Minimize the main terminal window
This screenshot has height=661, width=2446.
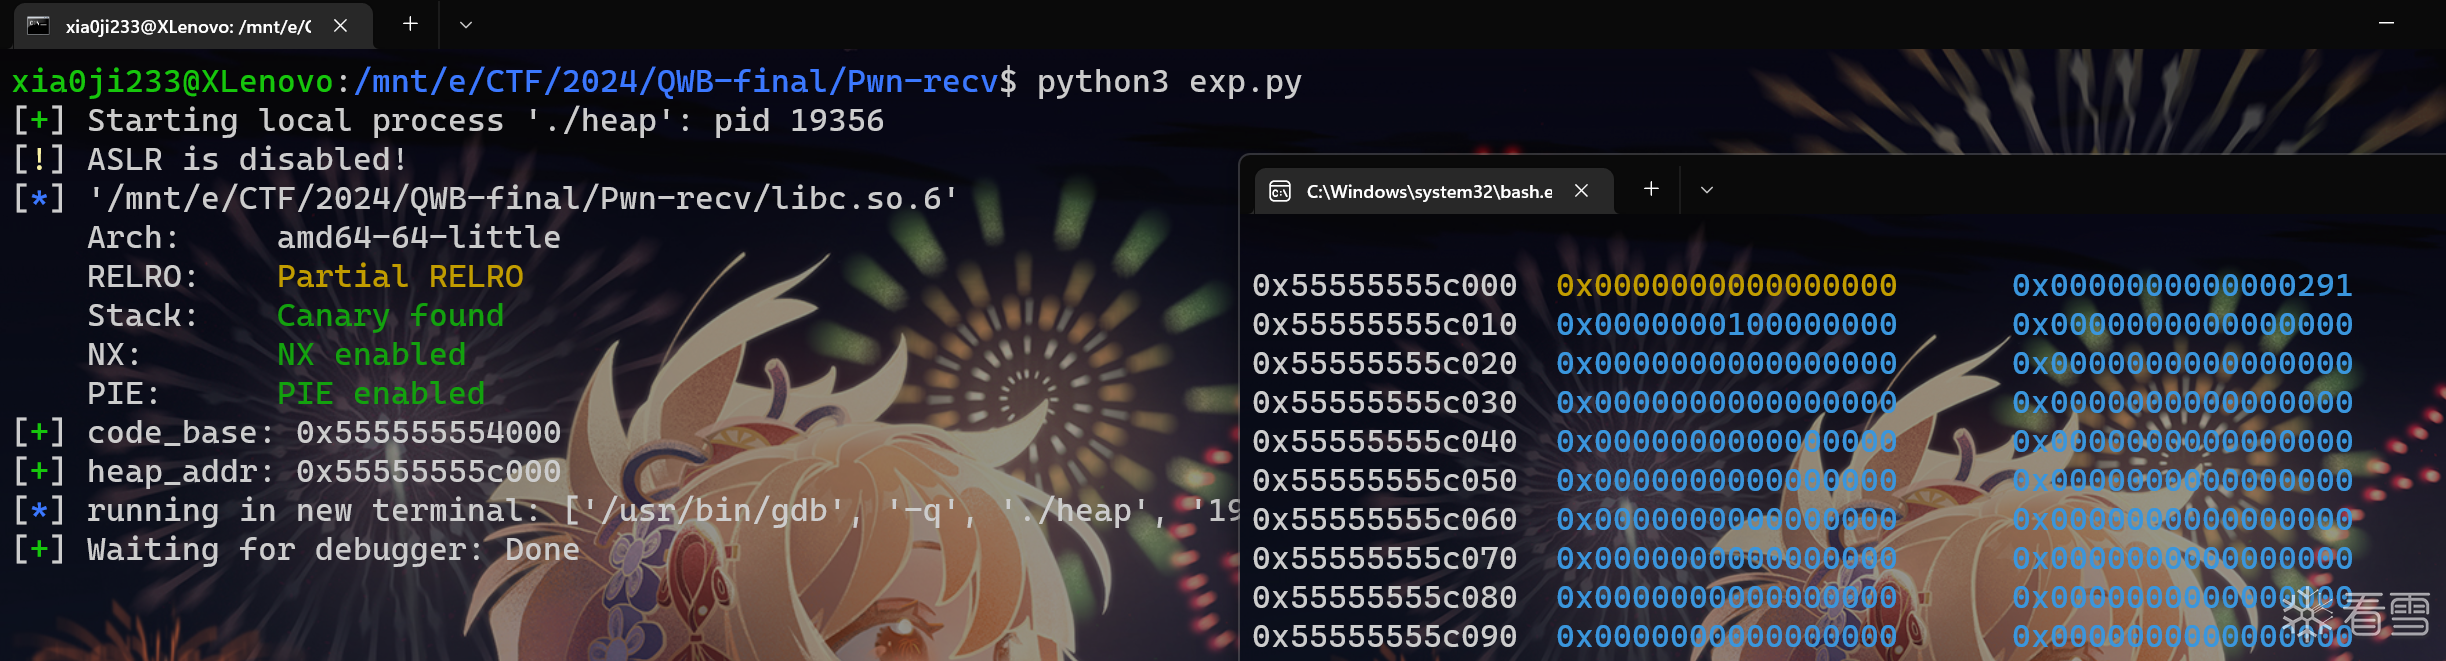(2386, 23)
